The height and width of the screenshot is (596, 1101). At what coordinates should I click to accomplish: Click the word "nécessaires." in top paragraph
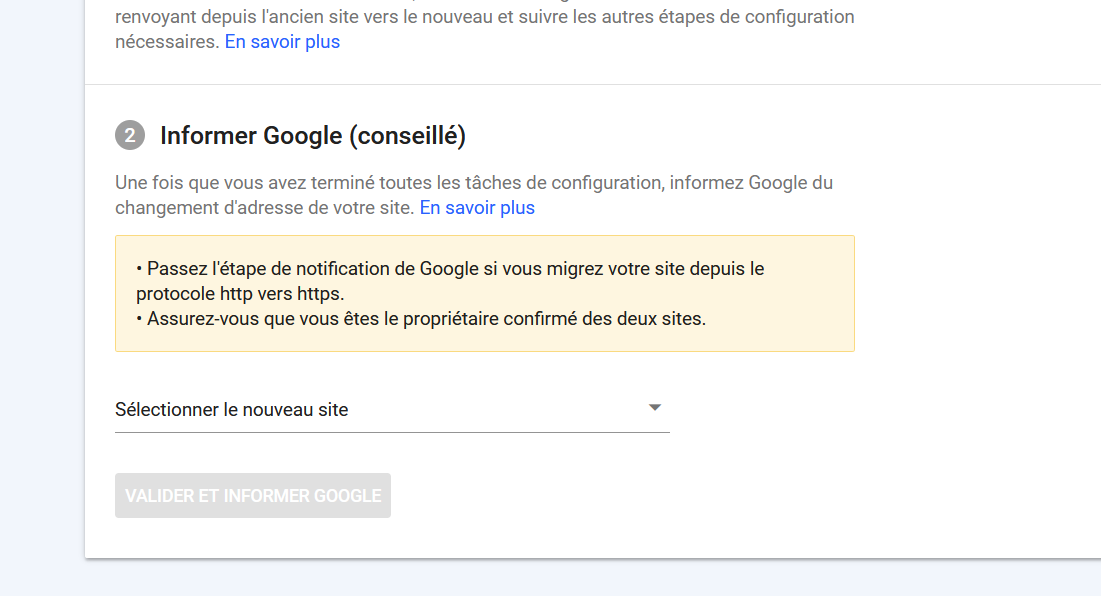(167, 42)
